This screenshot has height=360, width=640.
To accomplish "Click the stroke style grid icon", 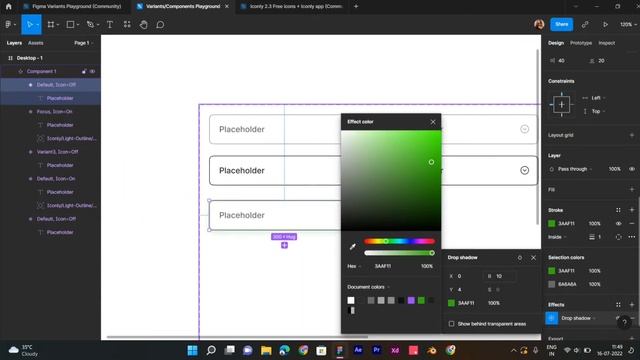I will (x=618, y=210).
